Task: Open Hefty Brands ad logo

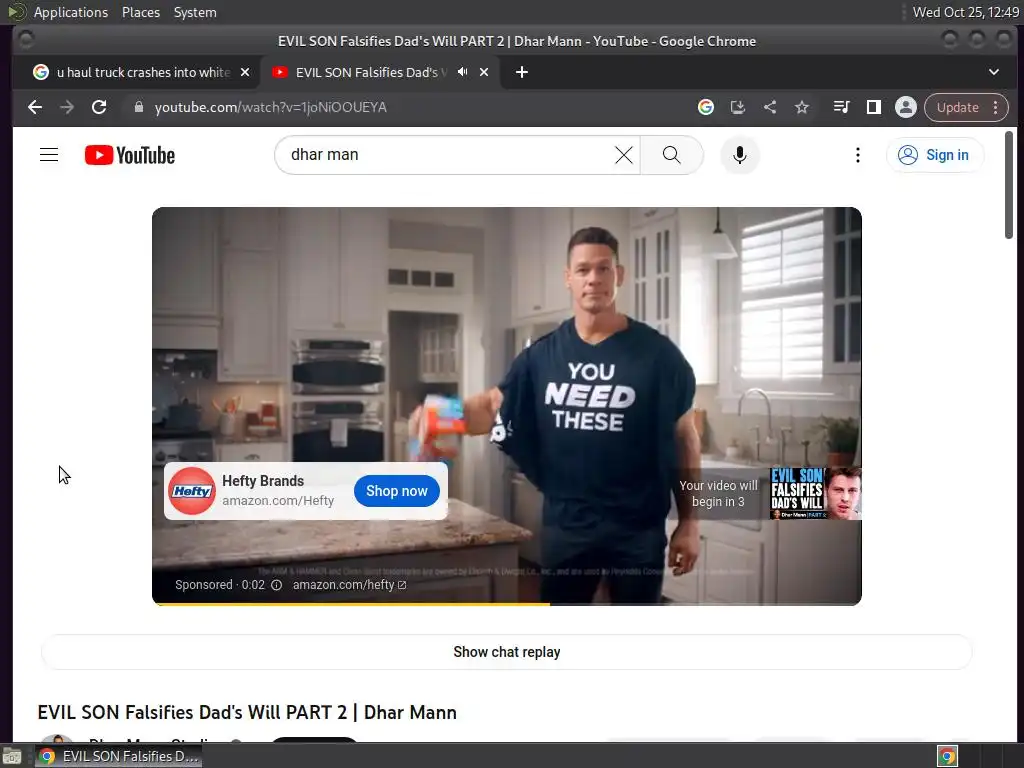Action: click(192, 491)
